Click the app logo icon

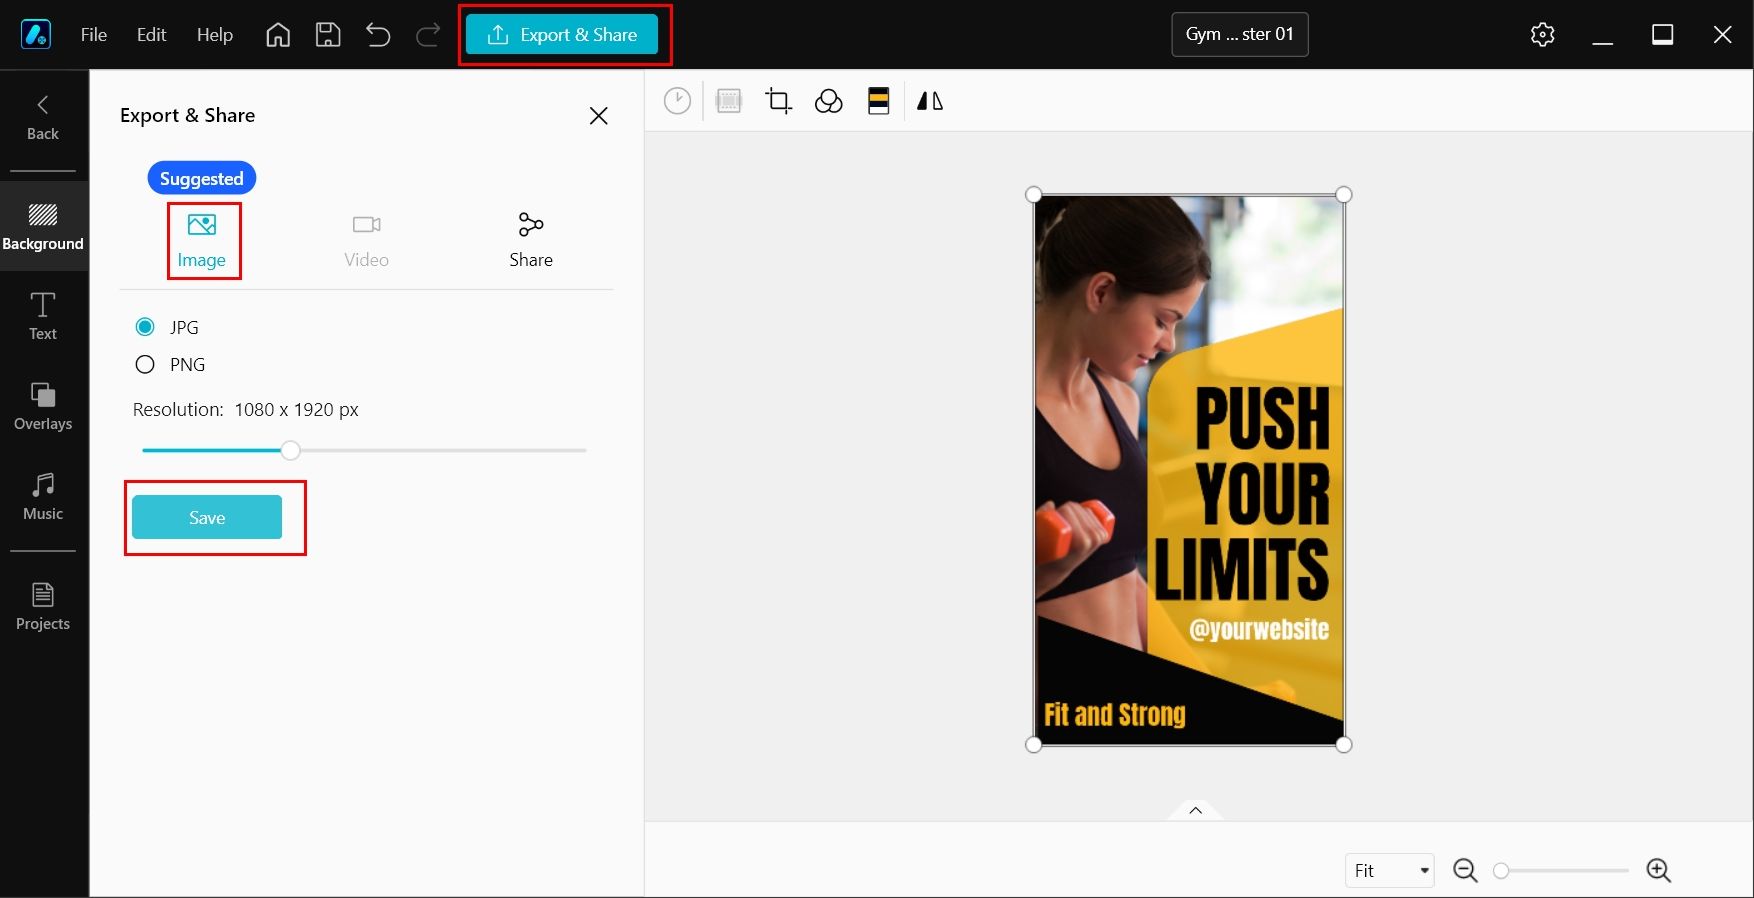(36, 34)
